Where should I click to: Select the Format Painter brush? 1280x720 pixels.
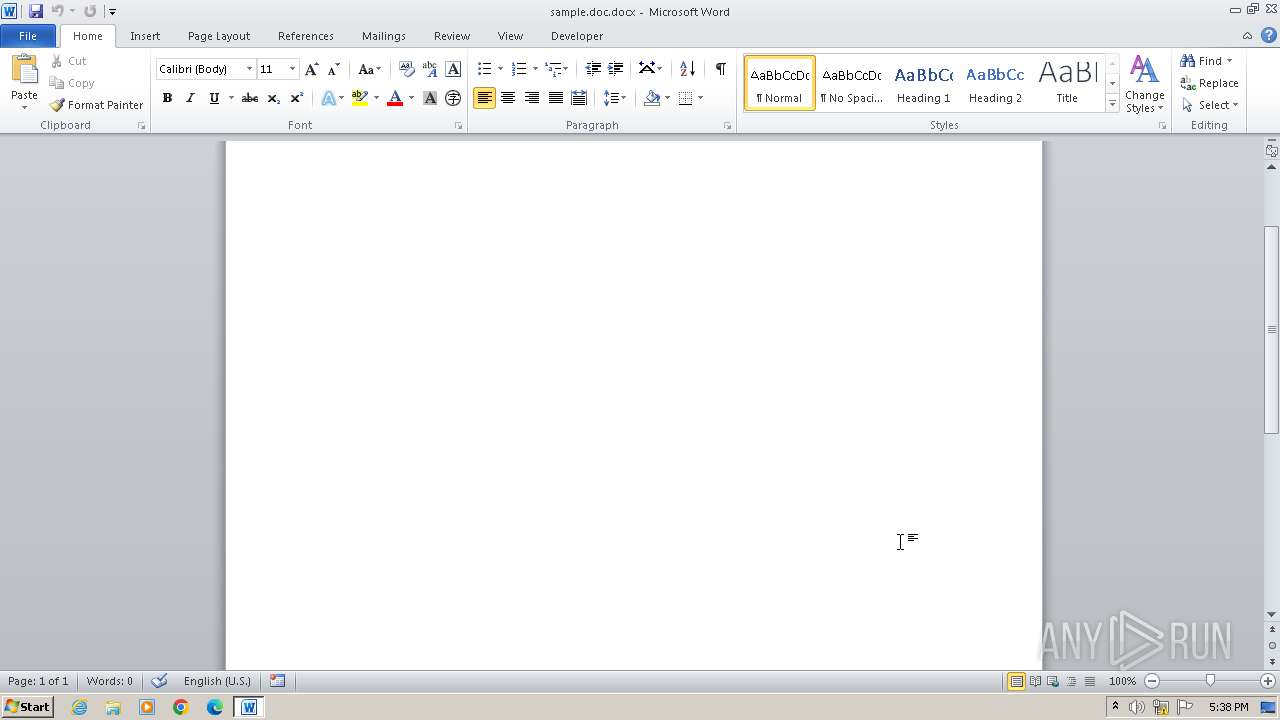tap(57, 105)
